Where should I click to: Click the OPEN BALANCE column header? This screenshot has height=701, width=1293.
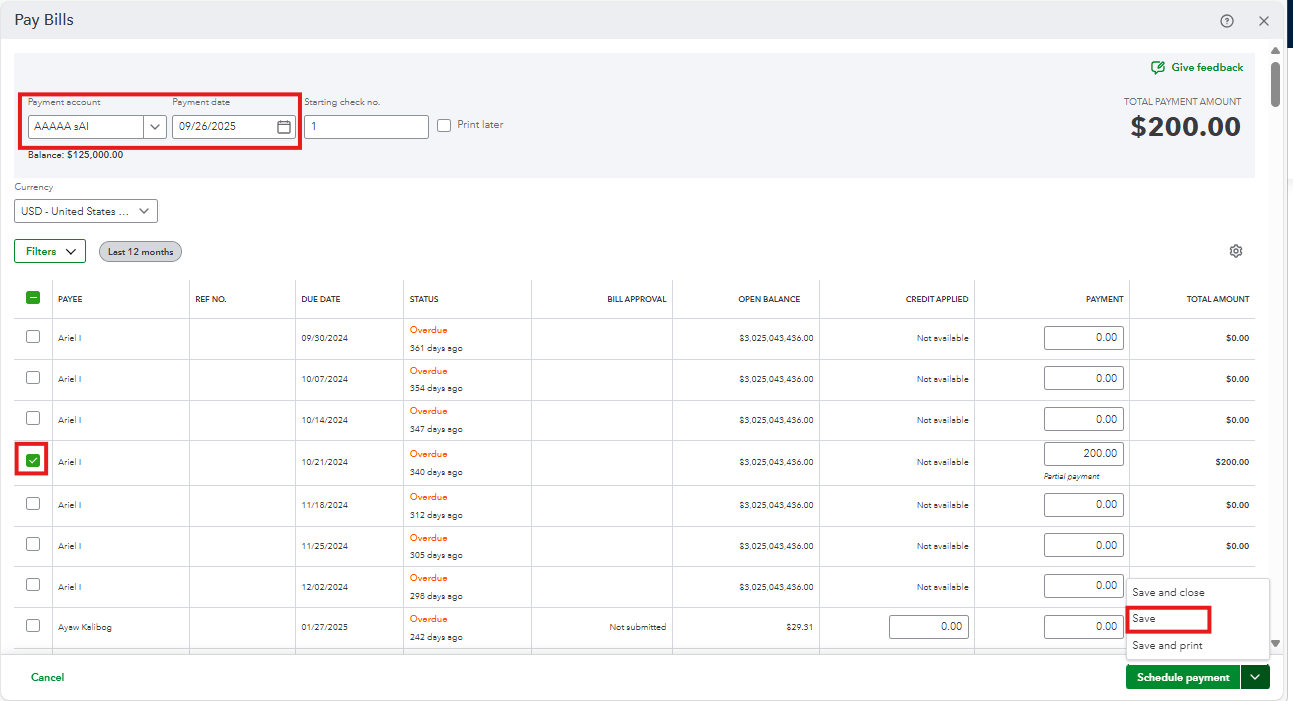click(769, 299)
